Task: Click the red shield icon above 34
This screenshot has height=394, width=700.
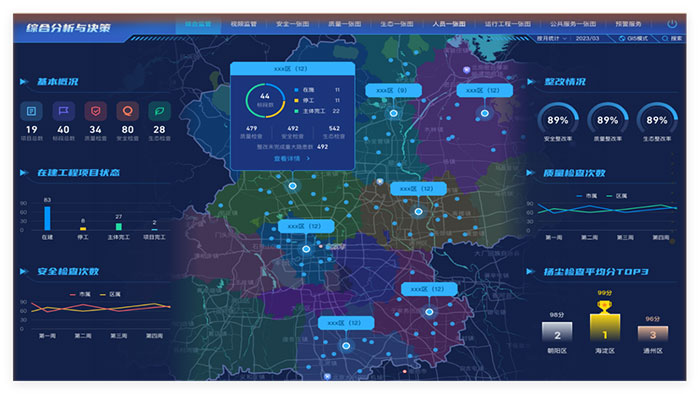Action: pyautogui.click(x=96, y=111)
